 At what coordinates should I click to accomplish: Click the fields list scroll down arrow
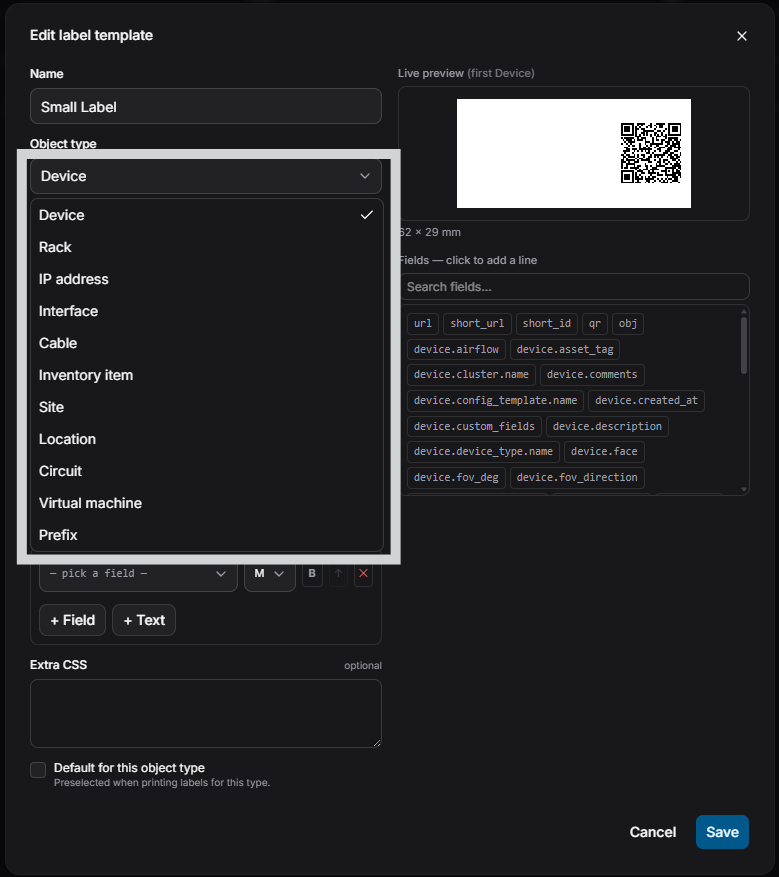[x=744, y=489]
